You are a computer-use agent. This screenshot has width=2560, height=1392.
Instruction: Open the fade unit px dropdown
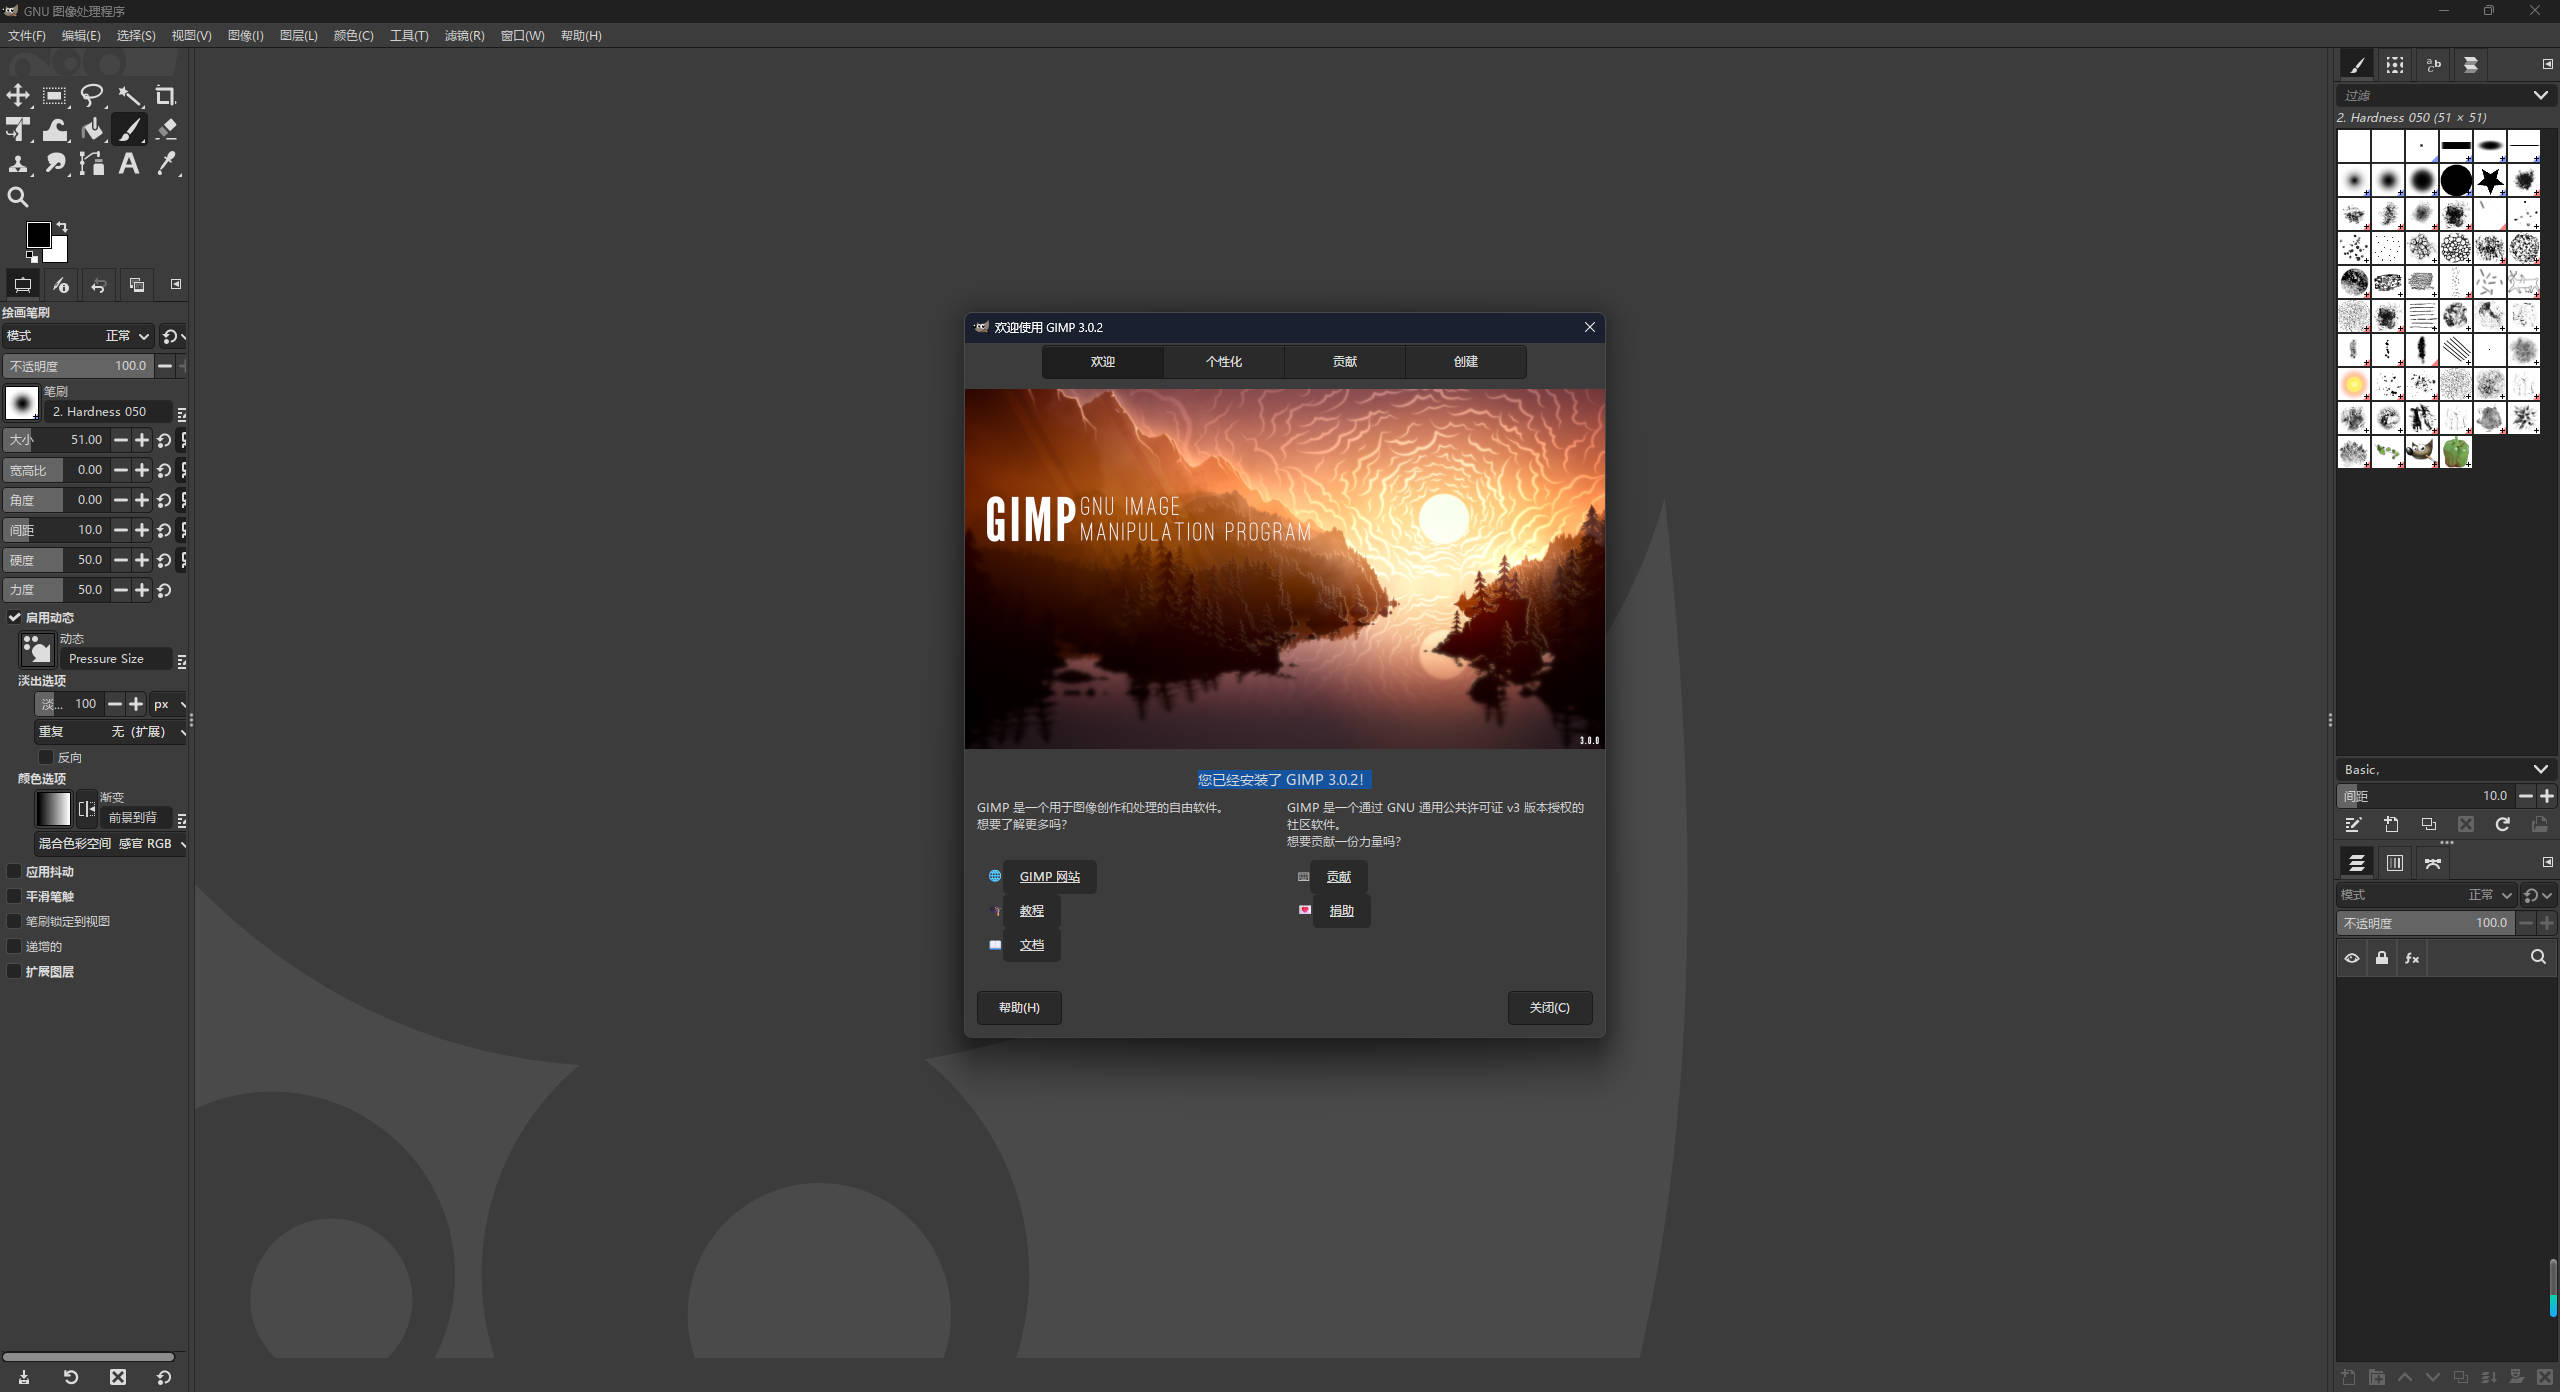(169, 704)
